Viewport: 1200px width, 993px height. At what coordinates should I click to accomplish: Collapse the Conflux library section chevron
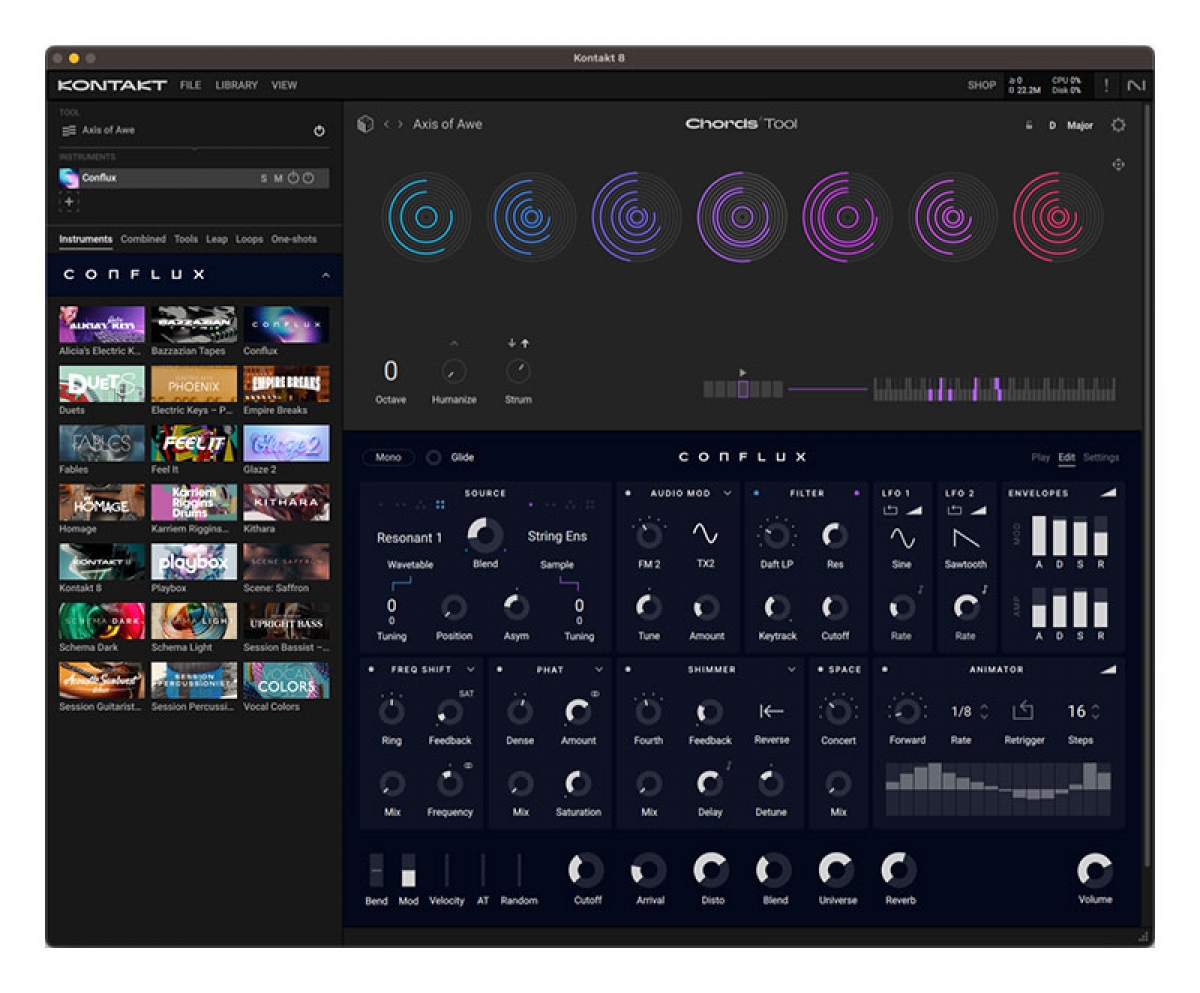point(325,275)
